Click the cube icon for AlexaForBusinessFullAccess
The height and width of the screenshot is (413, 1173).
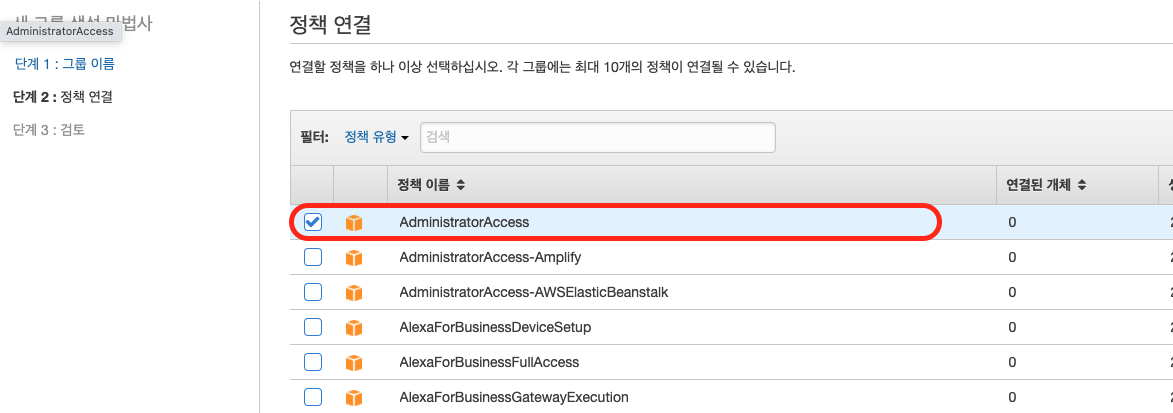pos(354,363)
